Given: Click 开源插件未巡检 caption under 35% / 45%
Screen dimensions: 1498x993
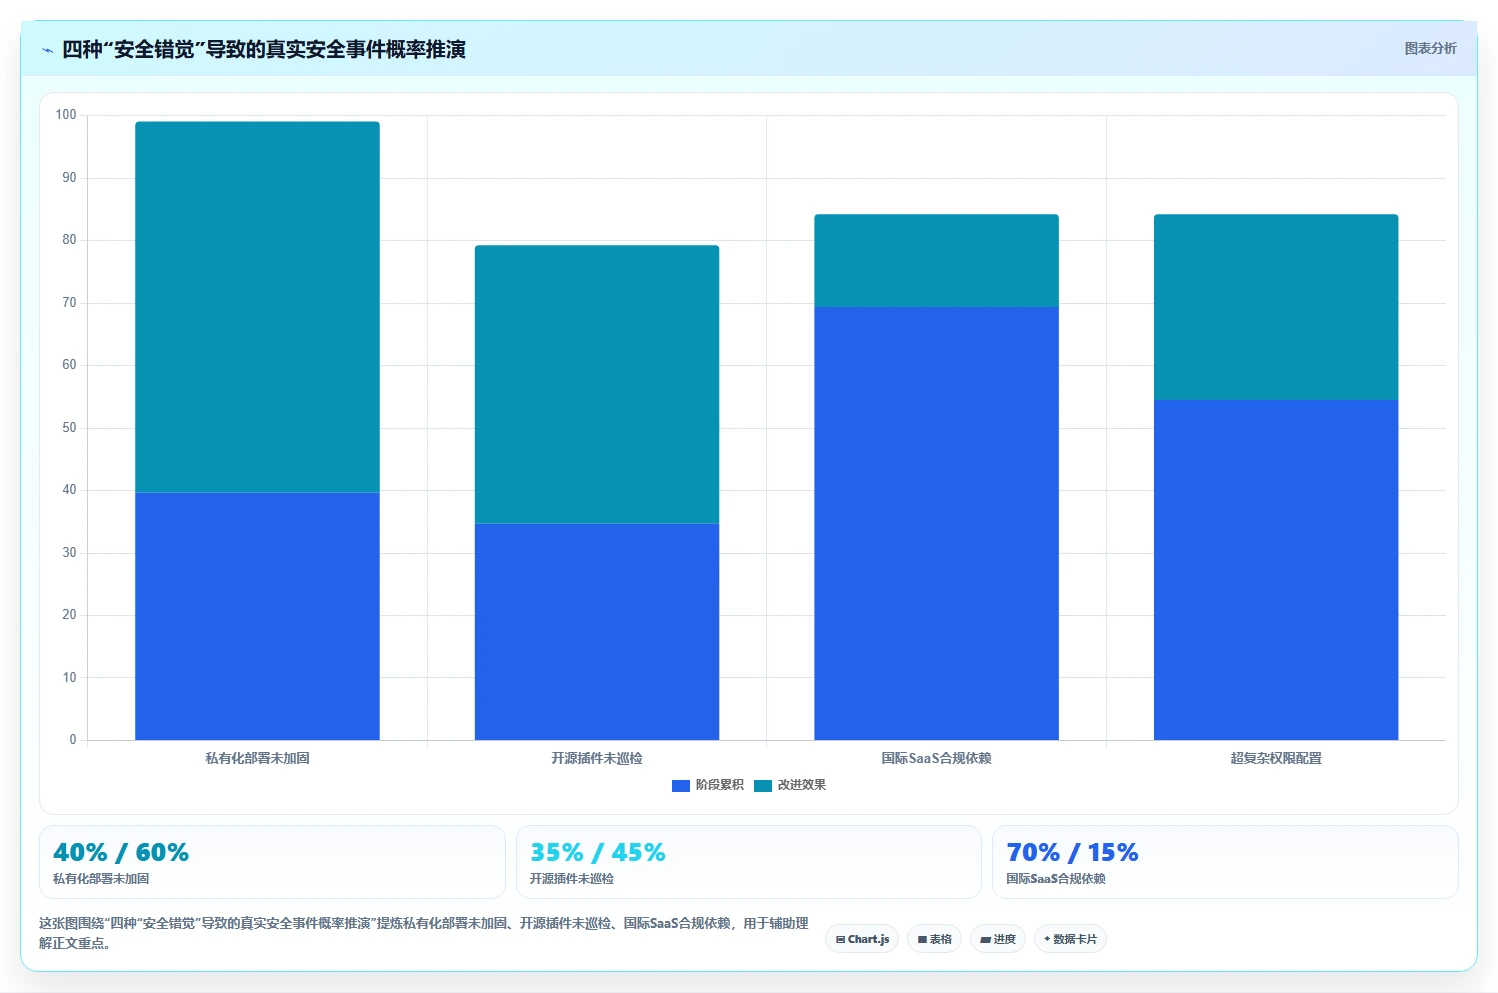Looking at the screenshot, I should coord(572,879).
